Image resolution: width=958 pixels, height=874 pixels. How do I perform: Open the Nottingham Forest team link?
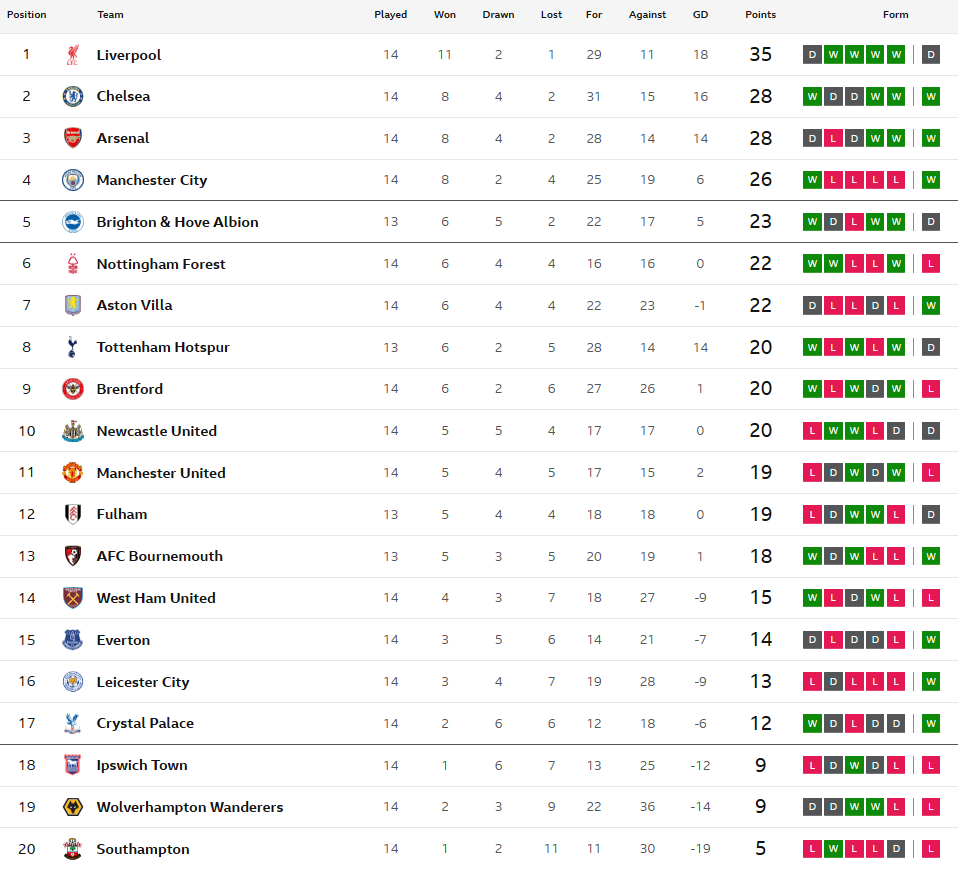tap(161, 264)
